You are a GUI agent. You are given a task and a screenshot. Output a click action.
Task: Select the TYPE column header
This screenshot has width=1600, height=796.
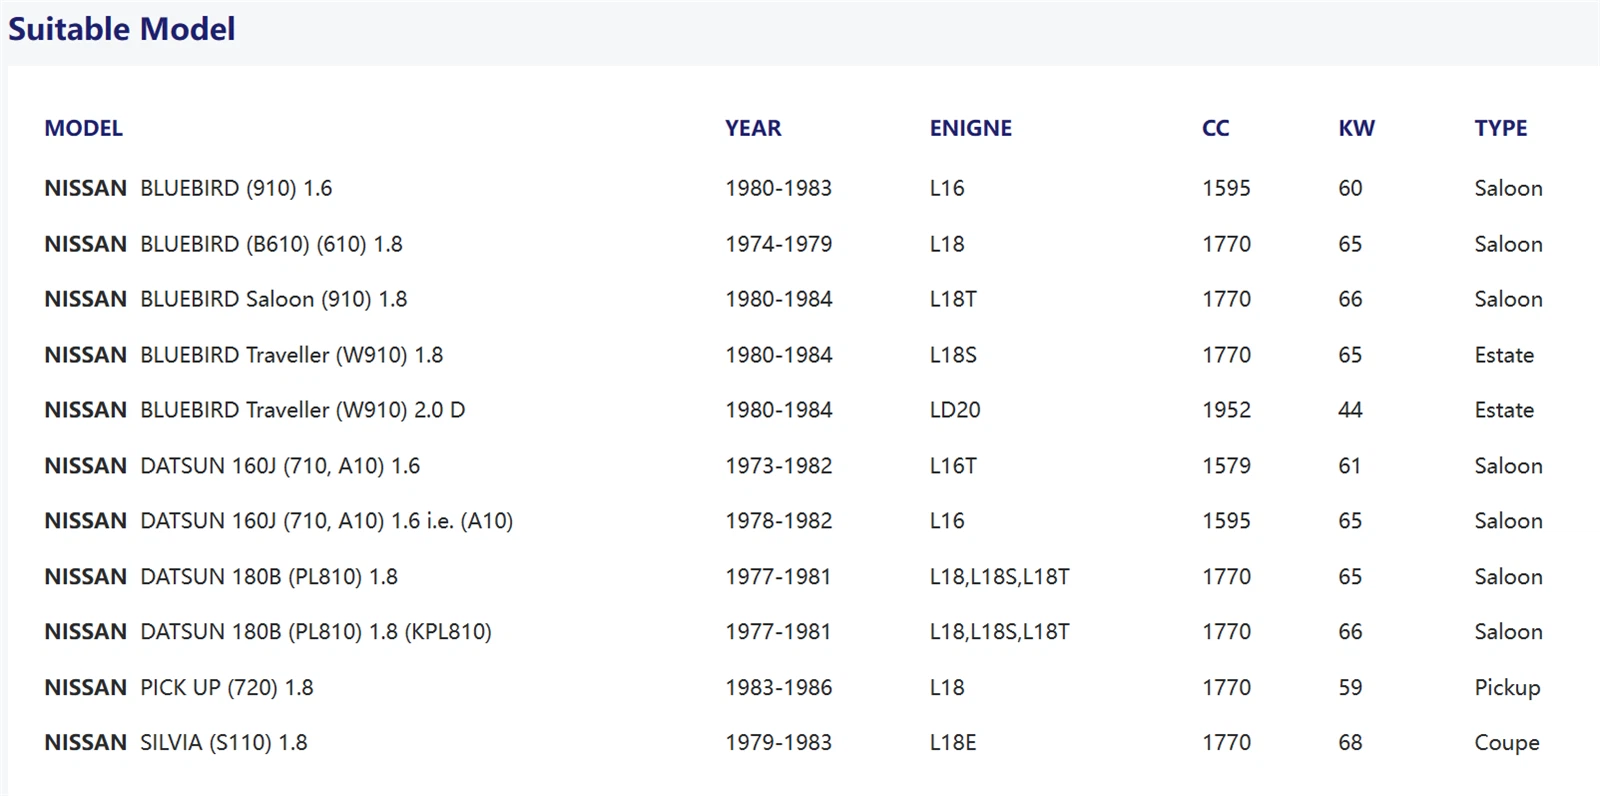[x=1500, y=128]
